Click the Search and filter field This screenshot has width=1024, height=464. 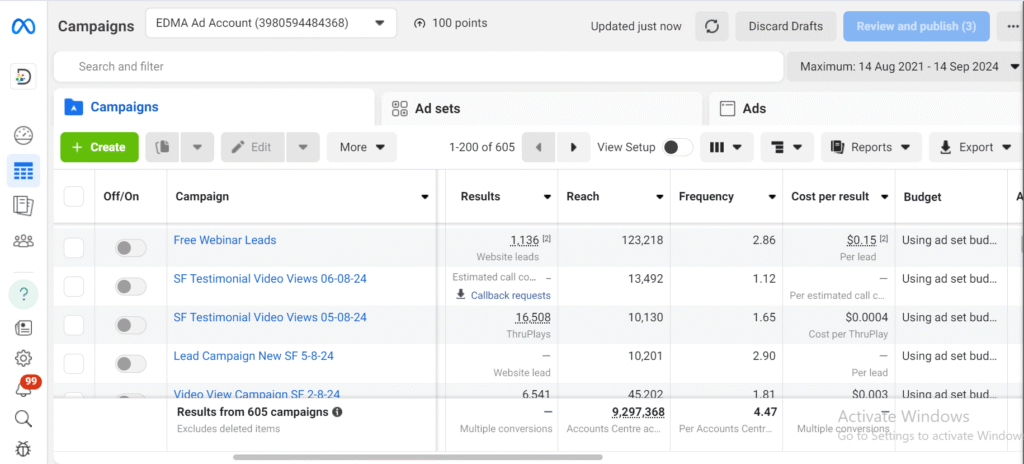(420, 67)
